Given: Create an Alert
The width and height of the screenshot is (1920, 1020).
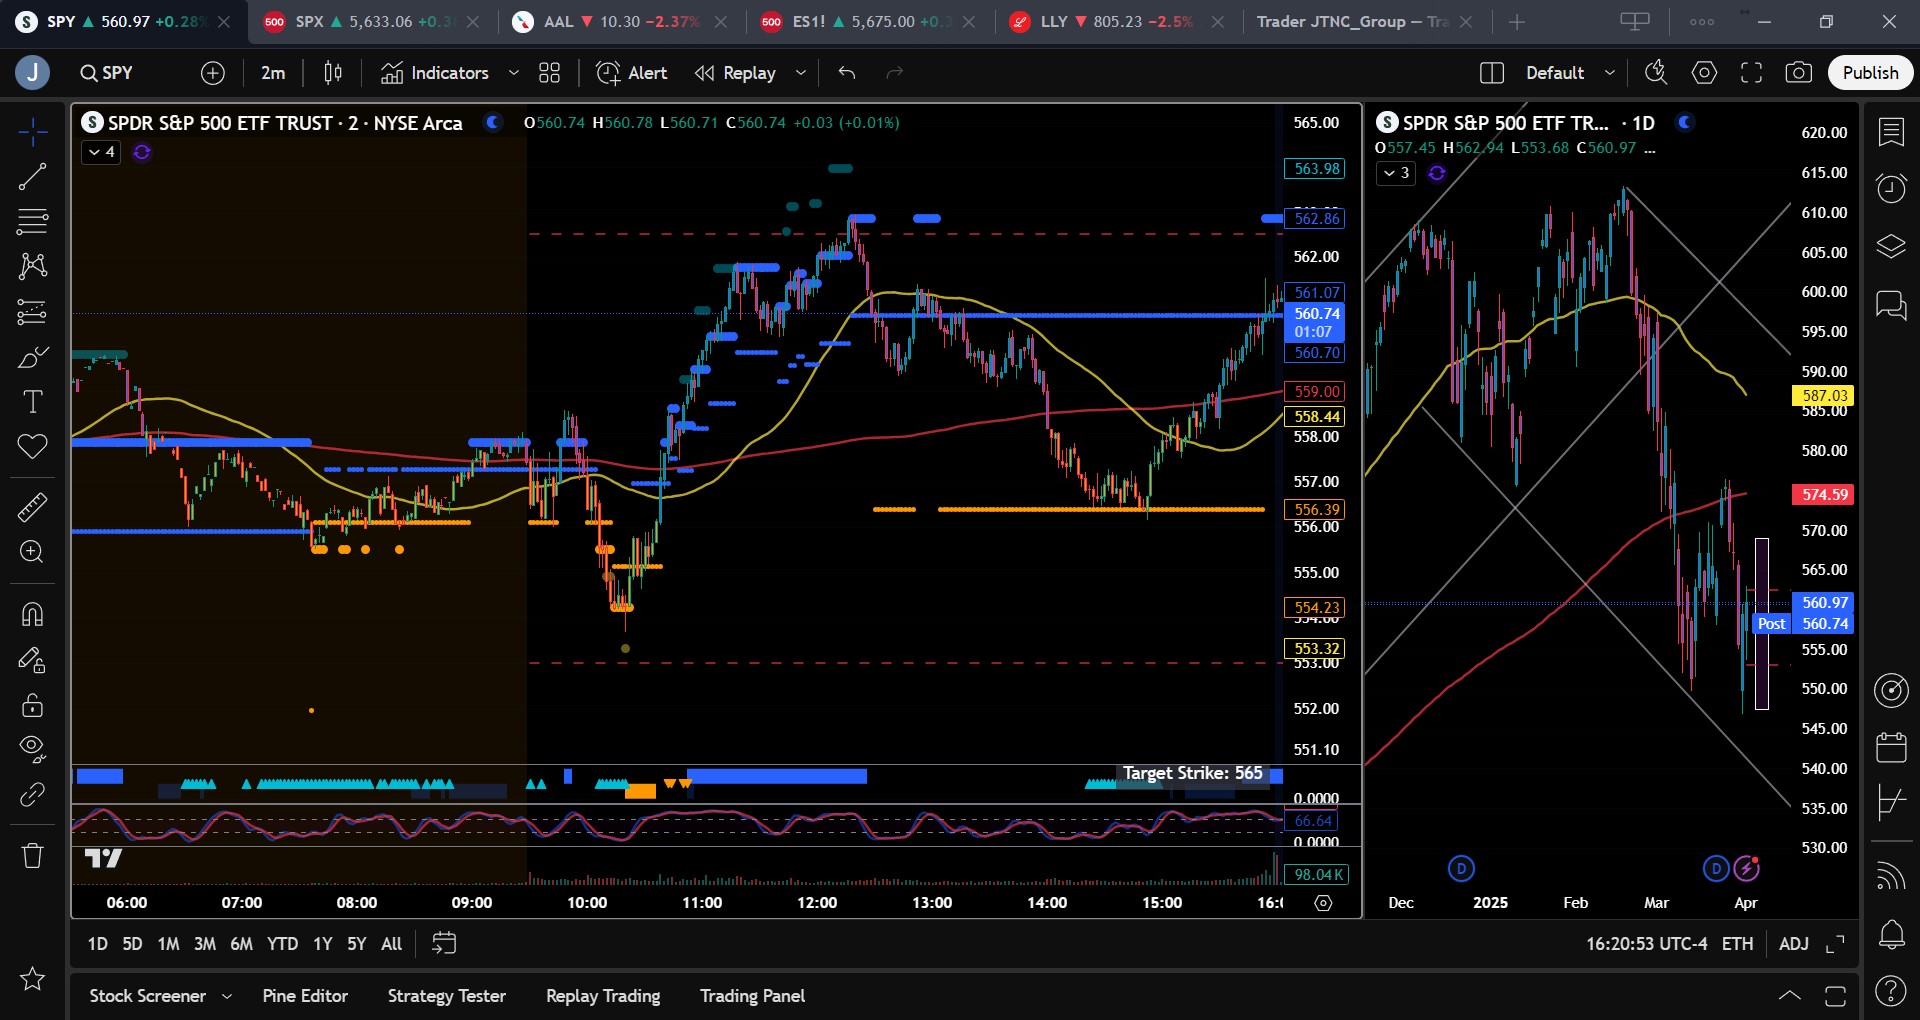Looking at the screenshot, I should 632,73.
